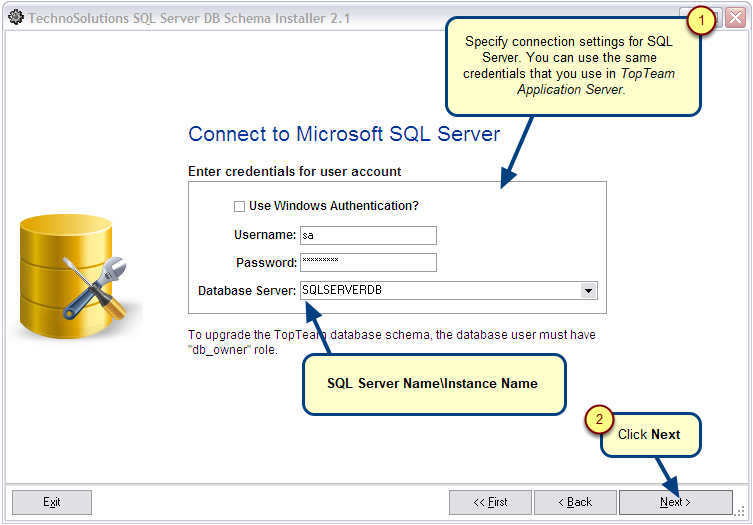Click the TechnoSolutions SQL Server DB Schema Installer title
753x525 pixels.
189,18
